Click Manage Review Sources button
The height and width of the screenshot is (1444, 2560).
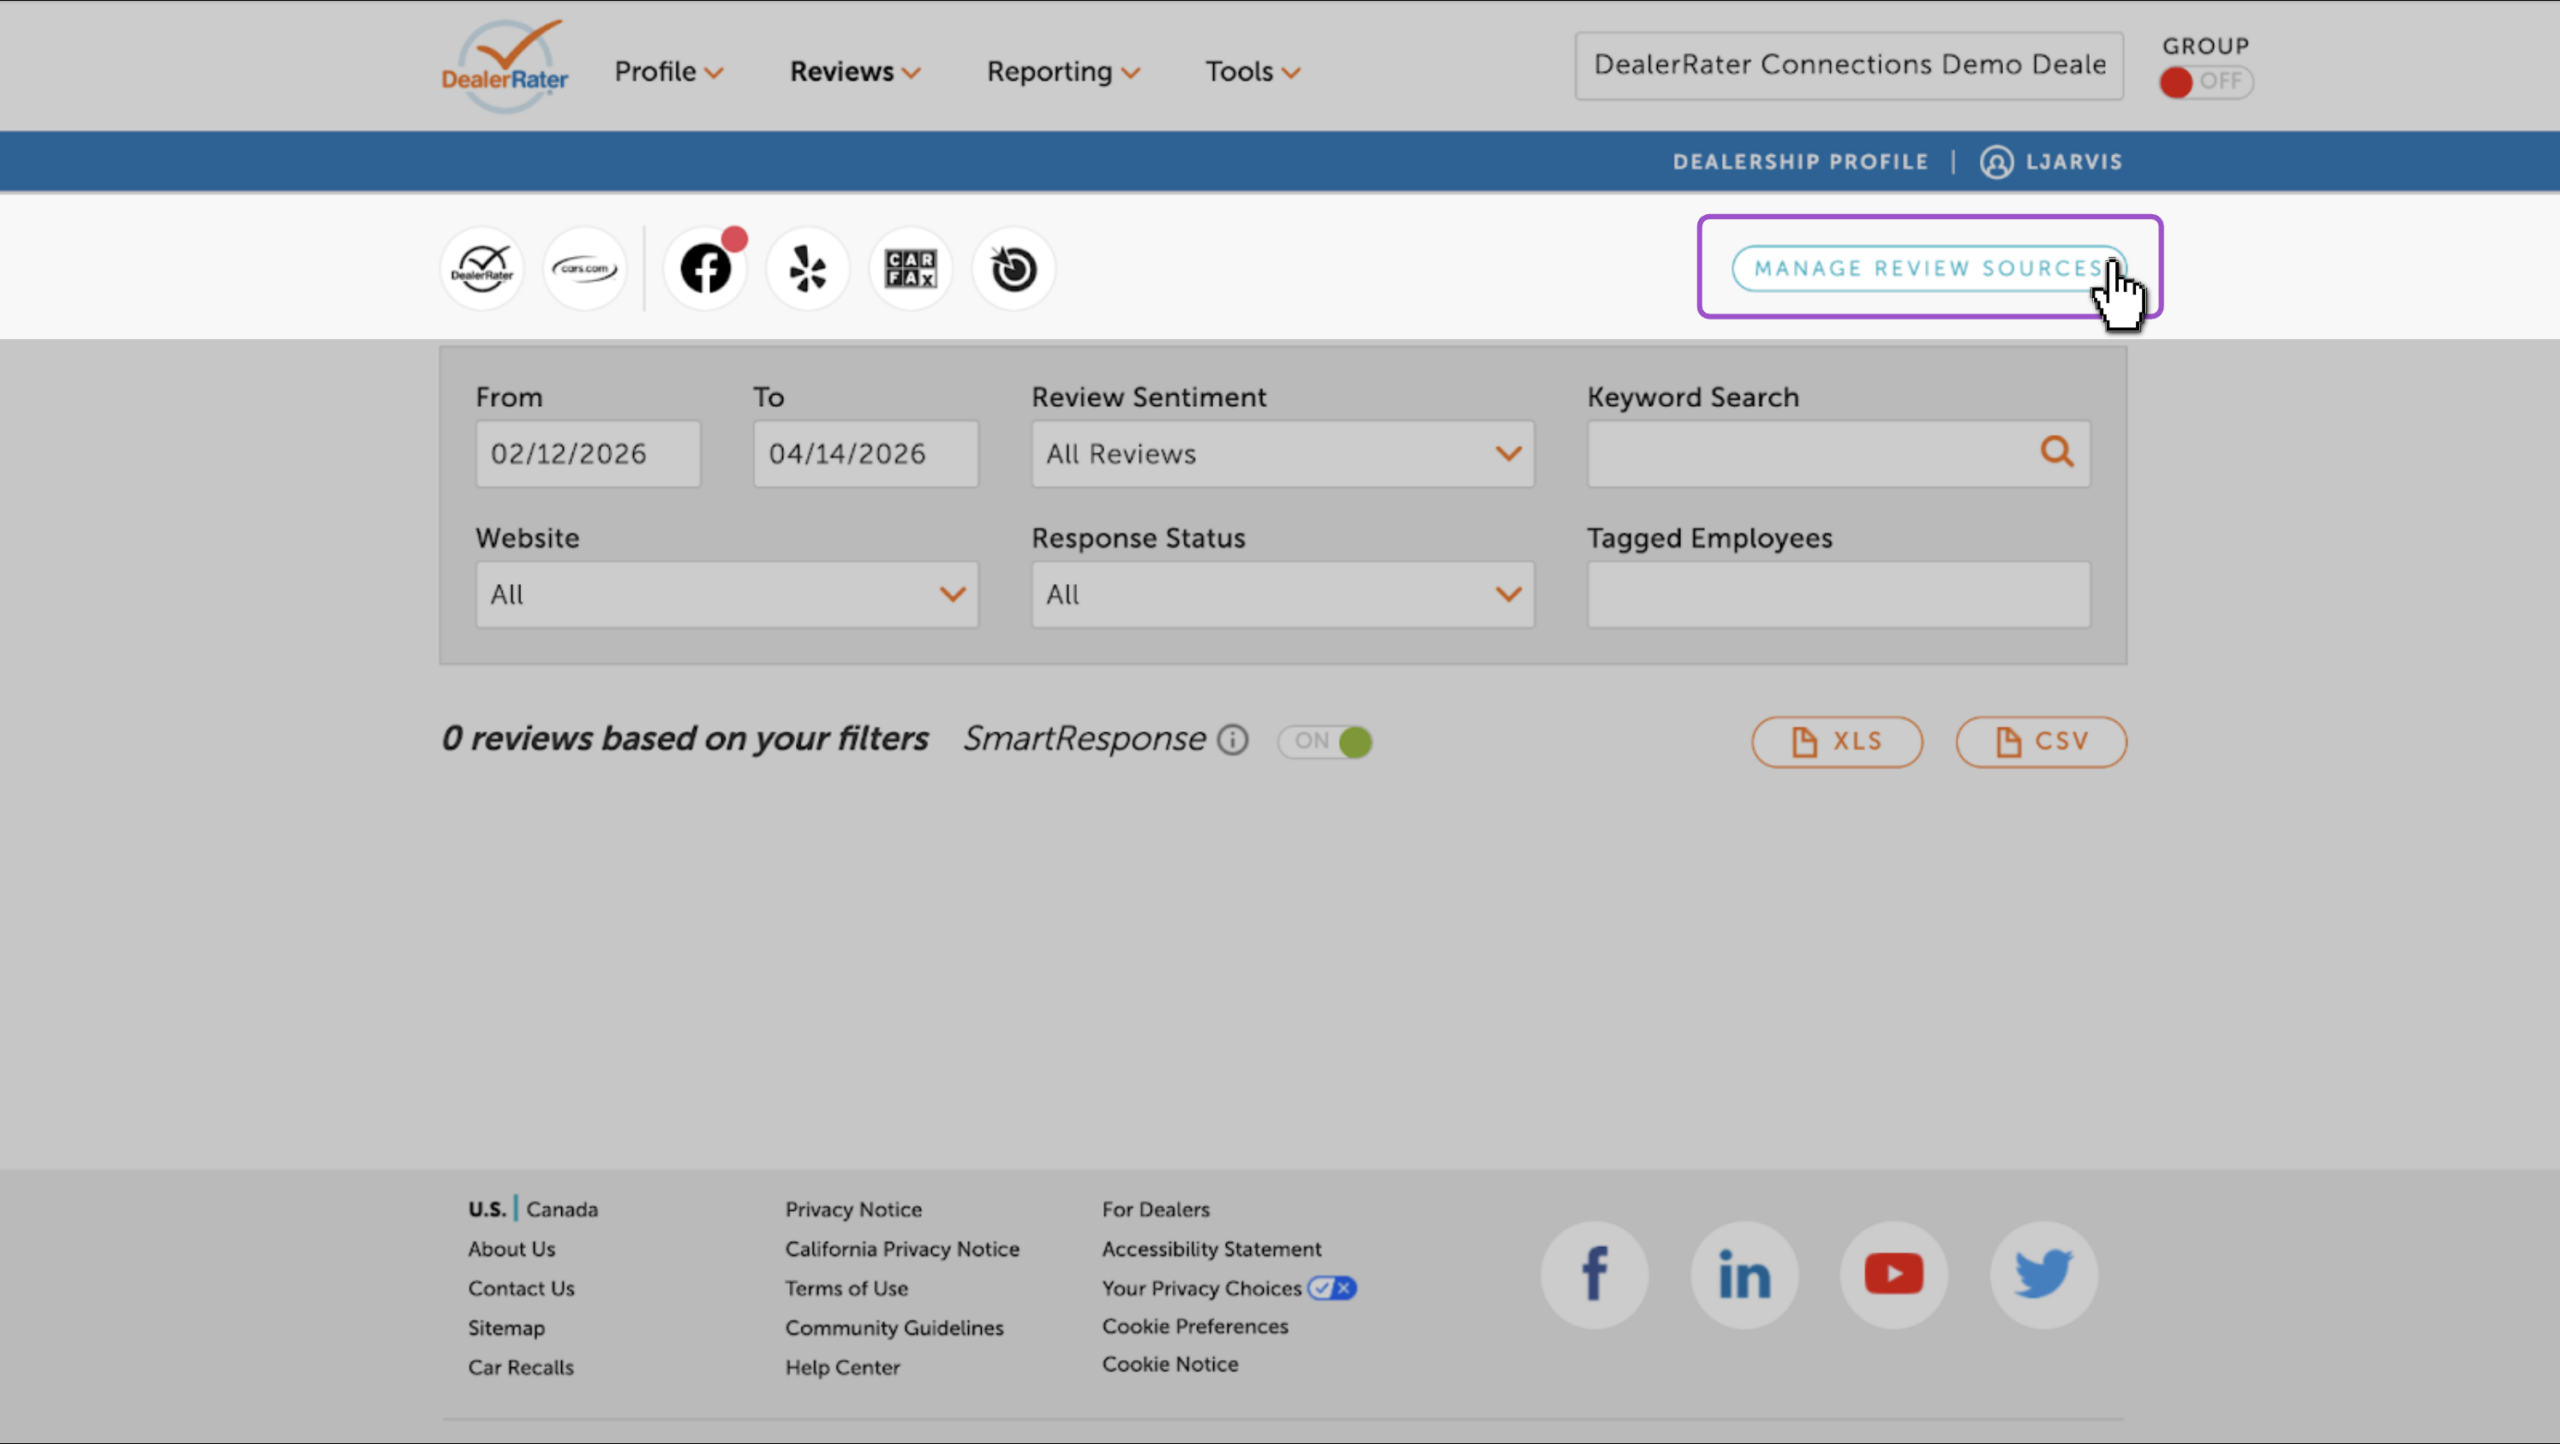coord(1928,268)
